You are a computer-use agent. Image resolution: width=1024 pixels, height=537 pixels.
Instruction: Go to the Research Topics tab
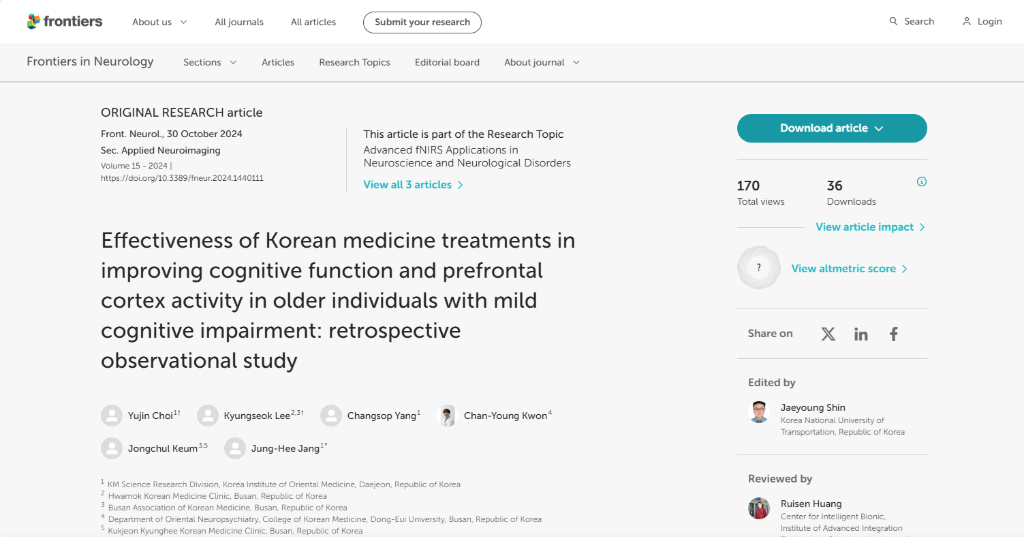click(354, 62)
